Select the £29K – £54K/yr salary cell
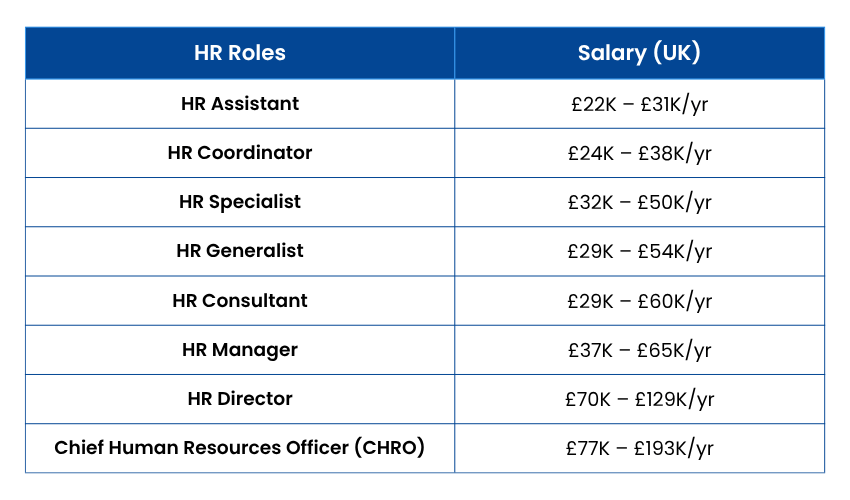This screenshot has height=500, width=850. (x=639, y=251)
